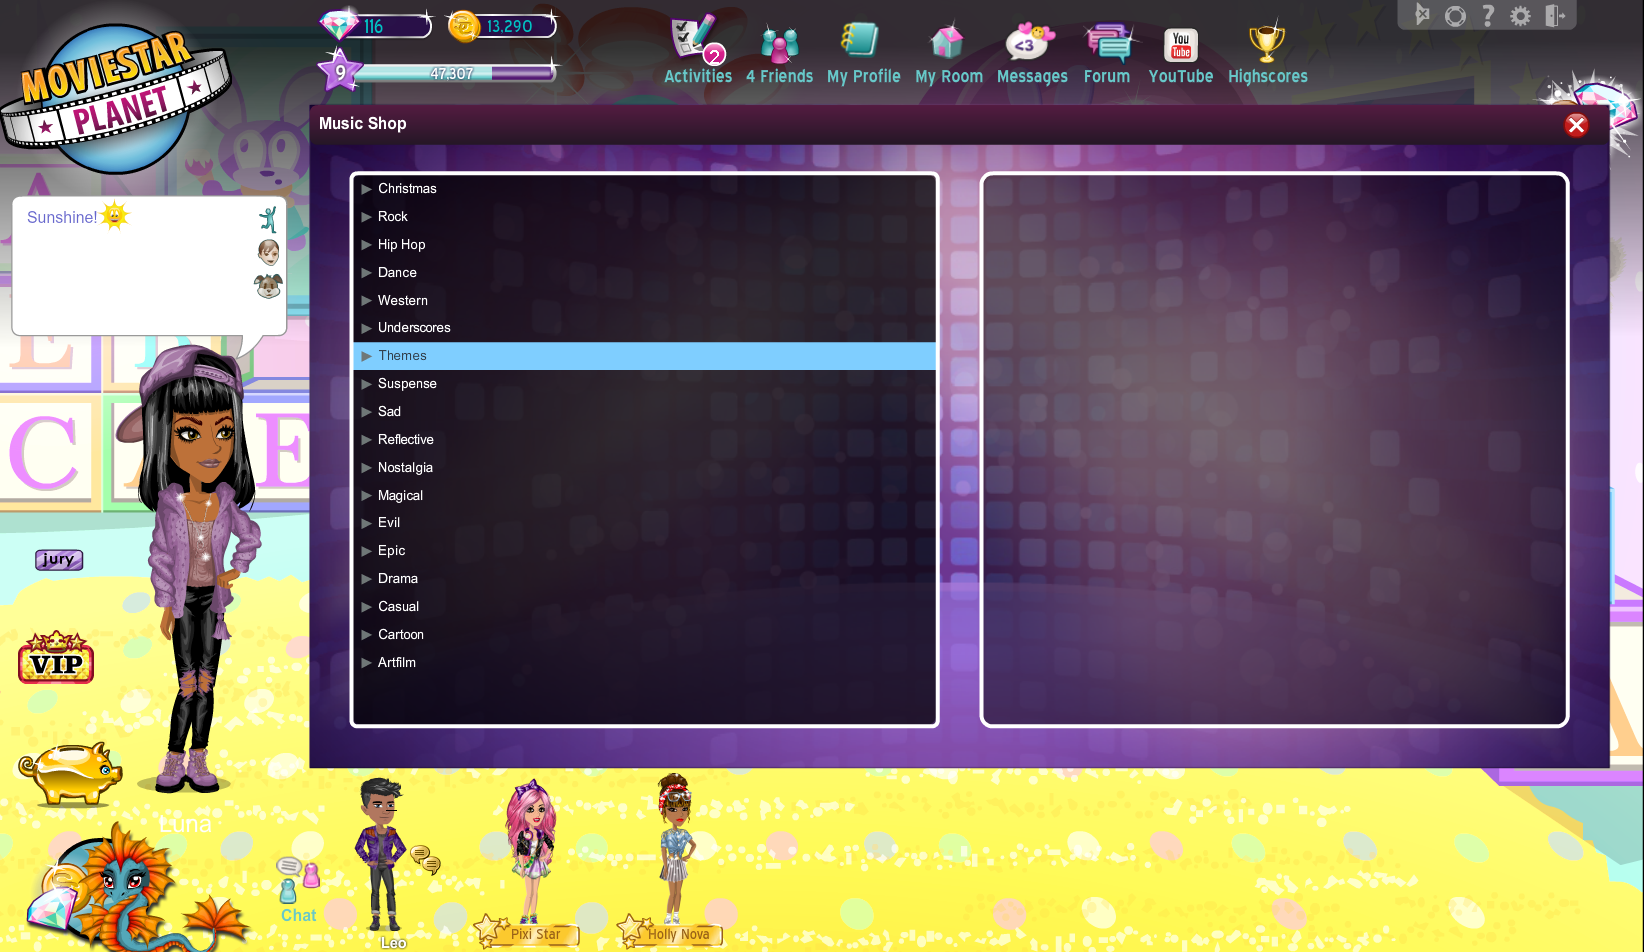Open settings gear icon
This screenshot has height=952, width=1644.
click(x=1520, y=15)
